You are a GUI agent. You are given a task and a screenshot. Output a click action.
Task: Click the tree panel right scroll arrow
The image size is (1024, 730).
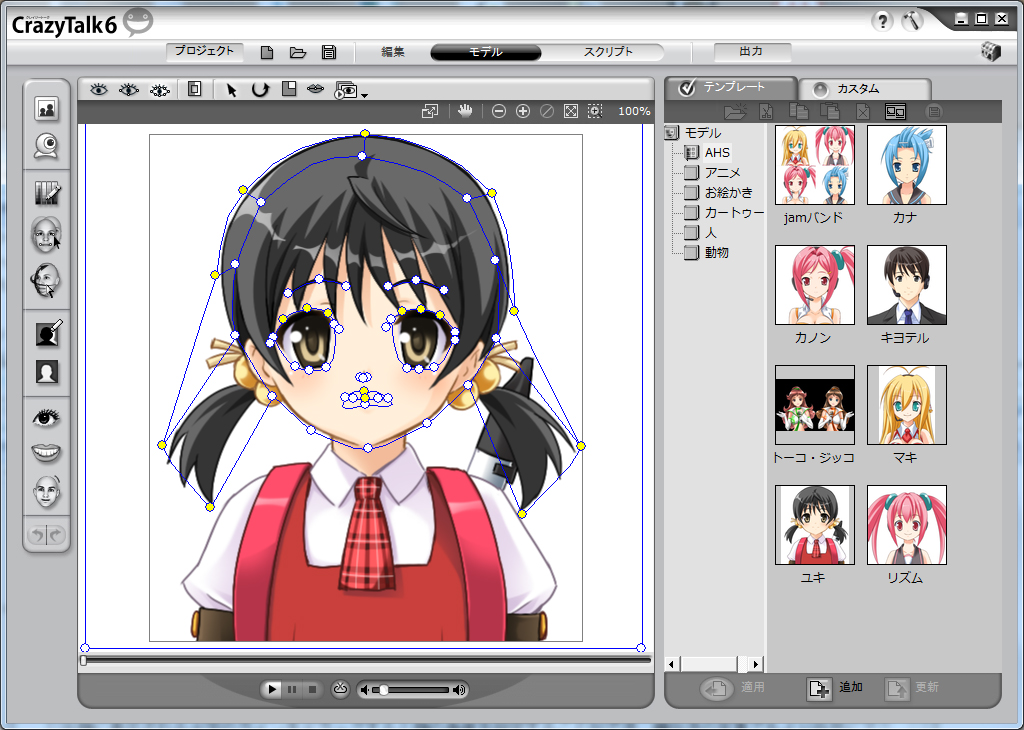[x=756, y=665]
